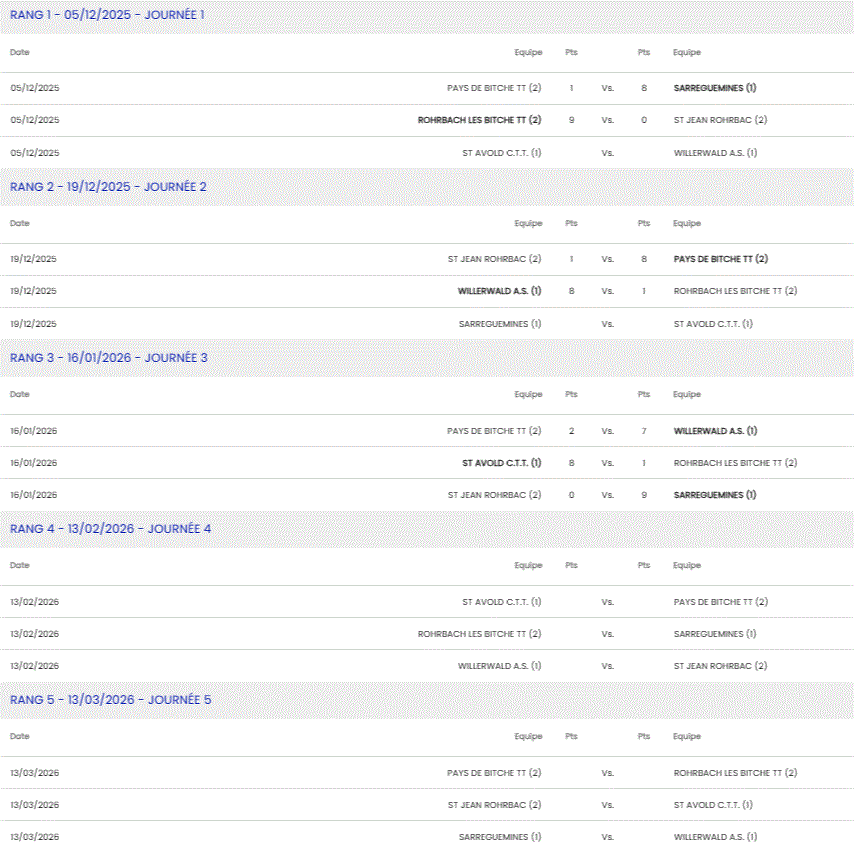854x857 pixels.
Task: Click the Rang 4 - Journée 4 heading
Action: click(110, 528)
